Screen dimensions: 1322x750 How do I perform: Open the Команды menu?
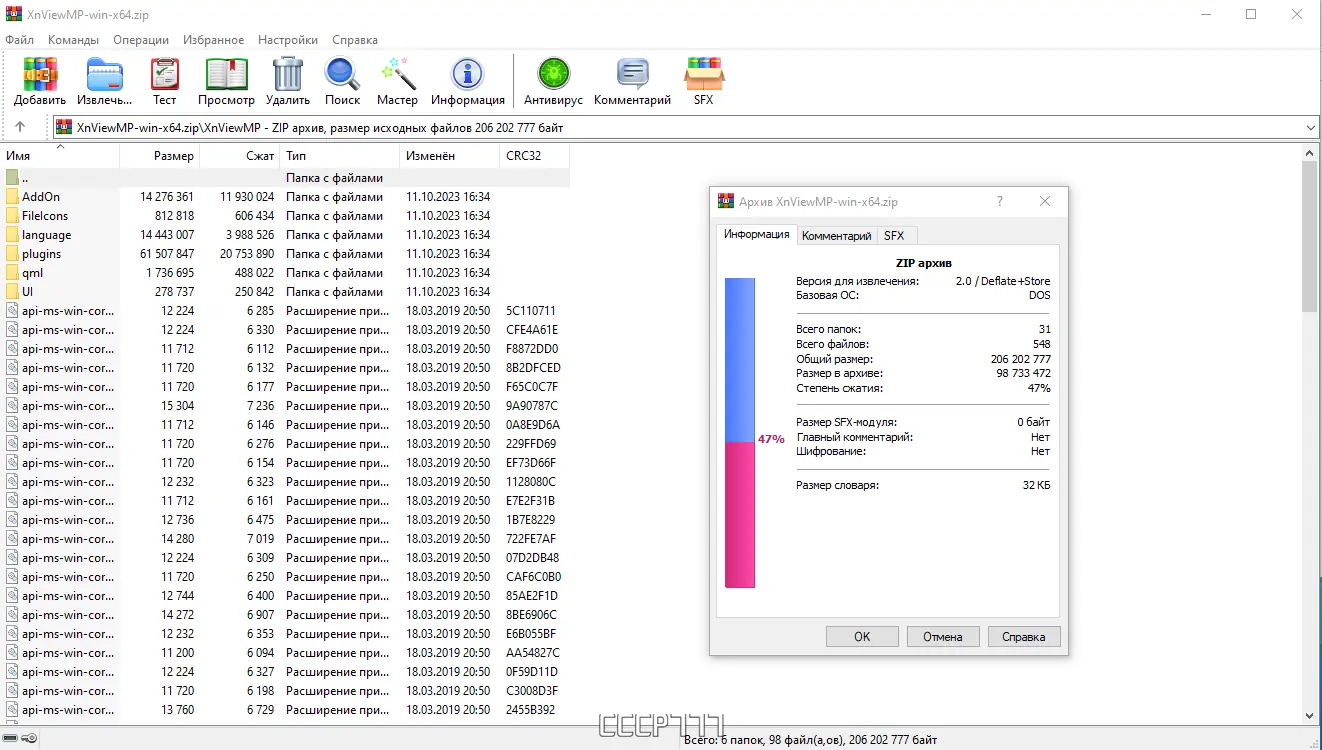click(73, 40)
